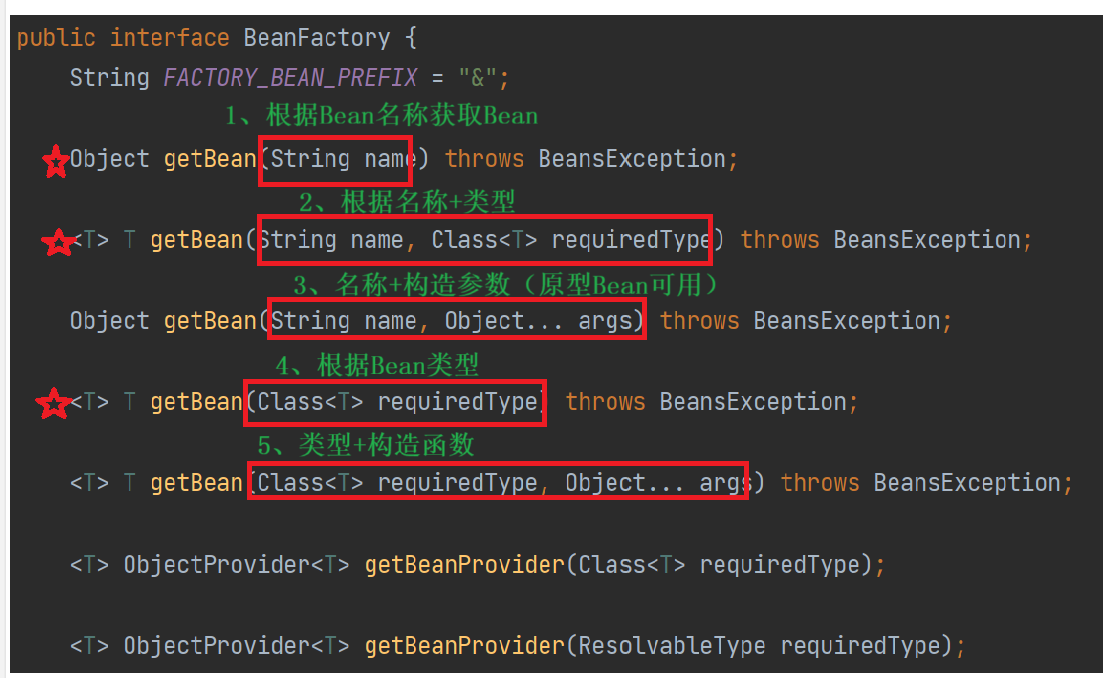Click 'throws' in the getBean(String name) line
Image resolution: width=1113 pixels, height=678 pixels.
[485, 159]
